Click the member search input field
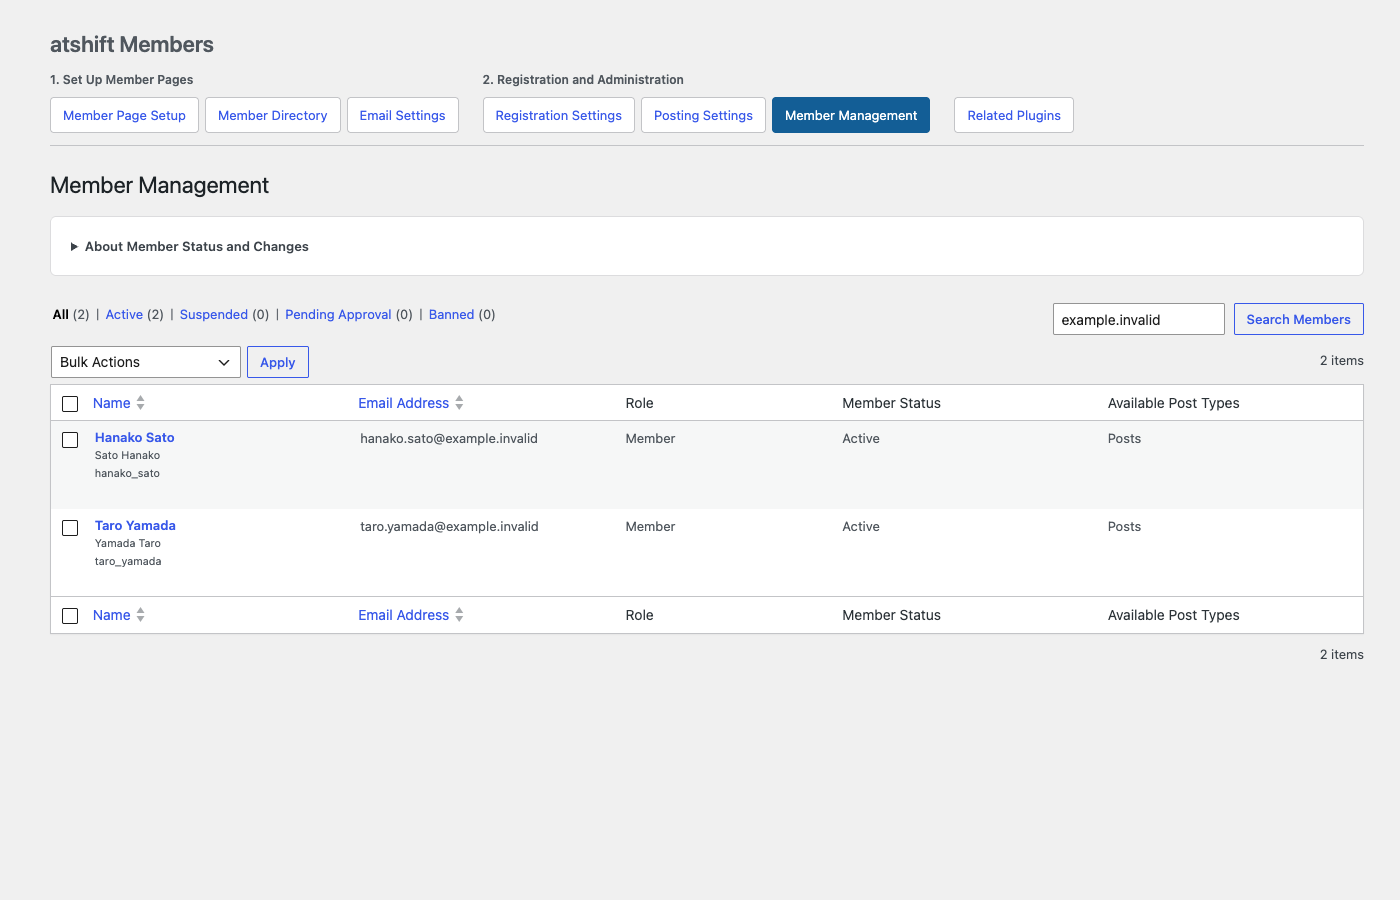Screen dimensions: 1400x900 pyautogui.click(x=1138, y=319)
